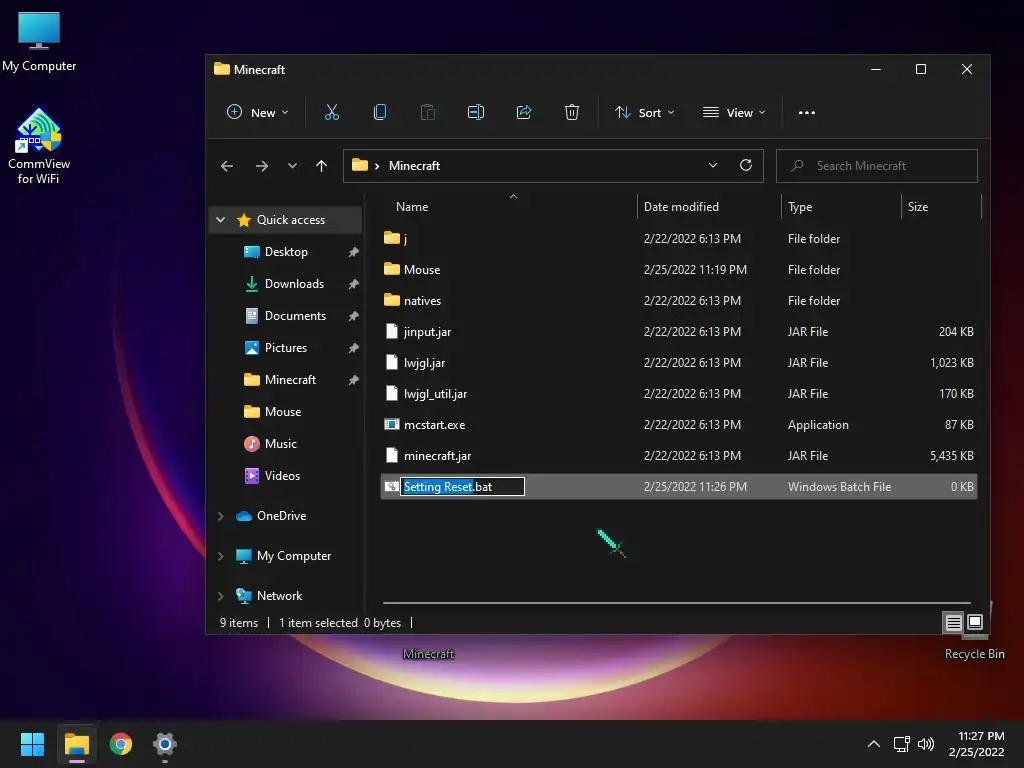Collapse the Quick access tree
Image resolution: width=1024 pixels, height=768 pixels.
pyautogui.click(x=221, y=220)
